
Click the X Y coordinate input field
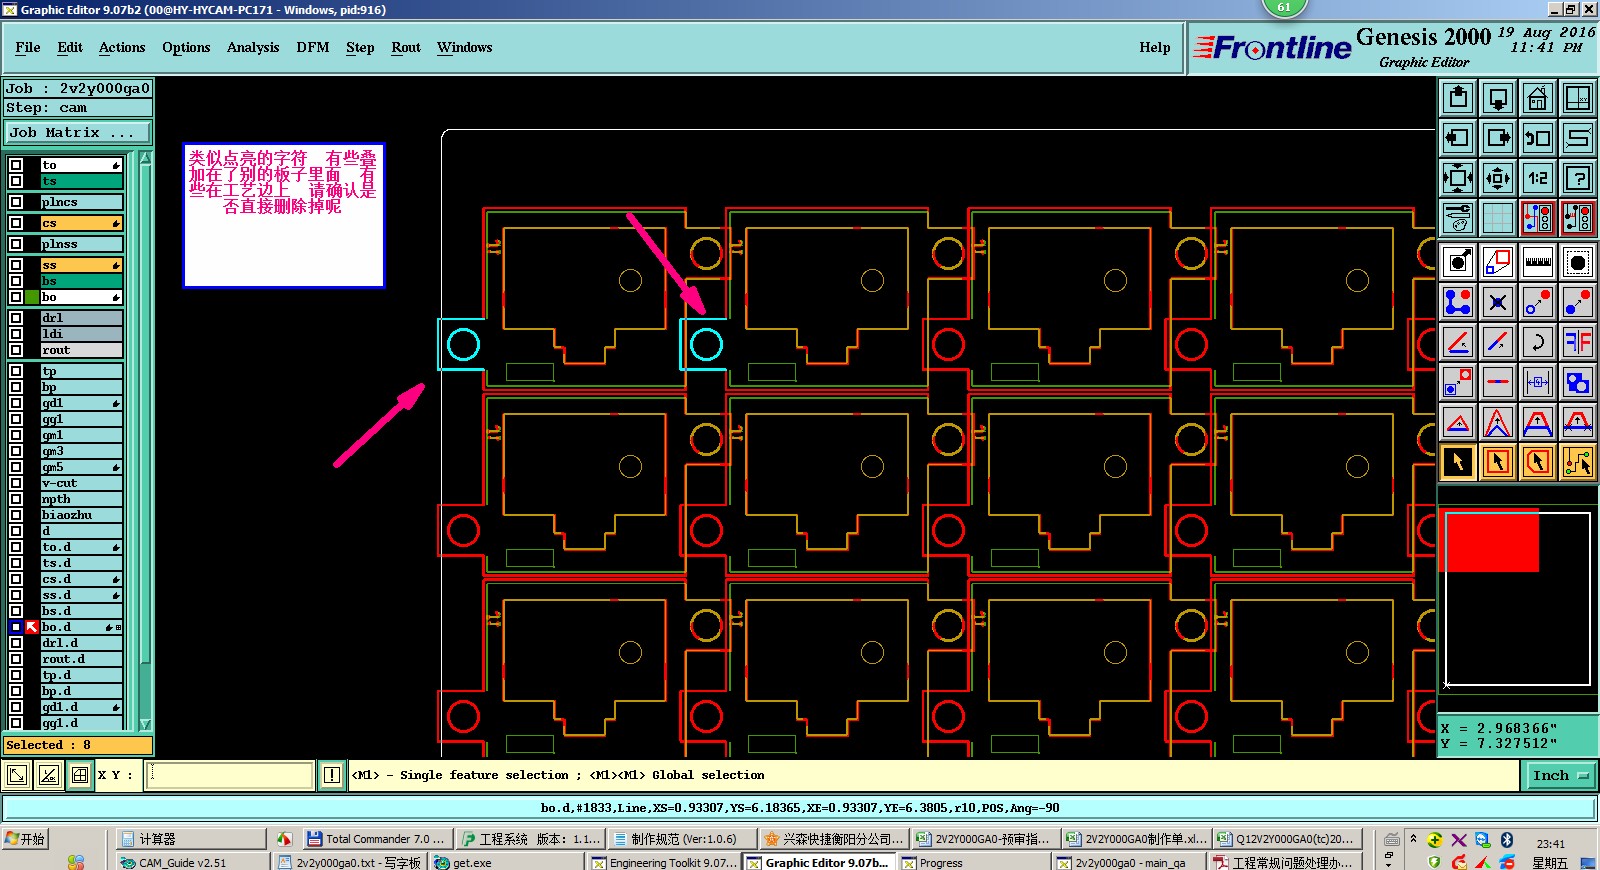(229, 775)
